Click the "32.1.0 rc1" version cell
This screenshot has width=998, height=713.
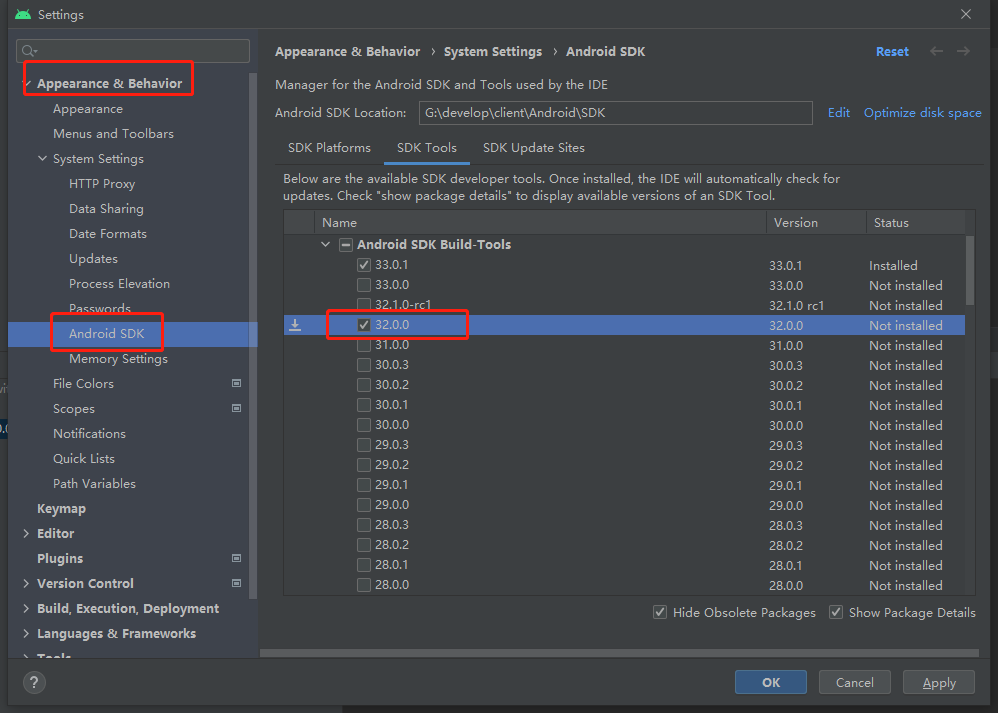click(796, 306)
